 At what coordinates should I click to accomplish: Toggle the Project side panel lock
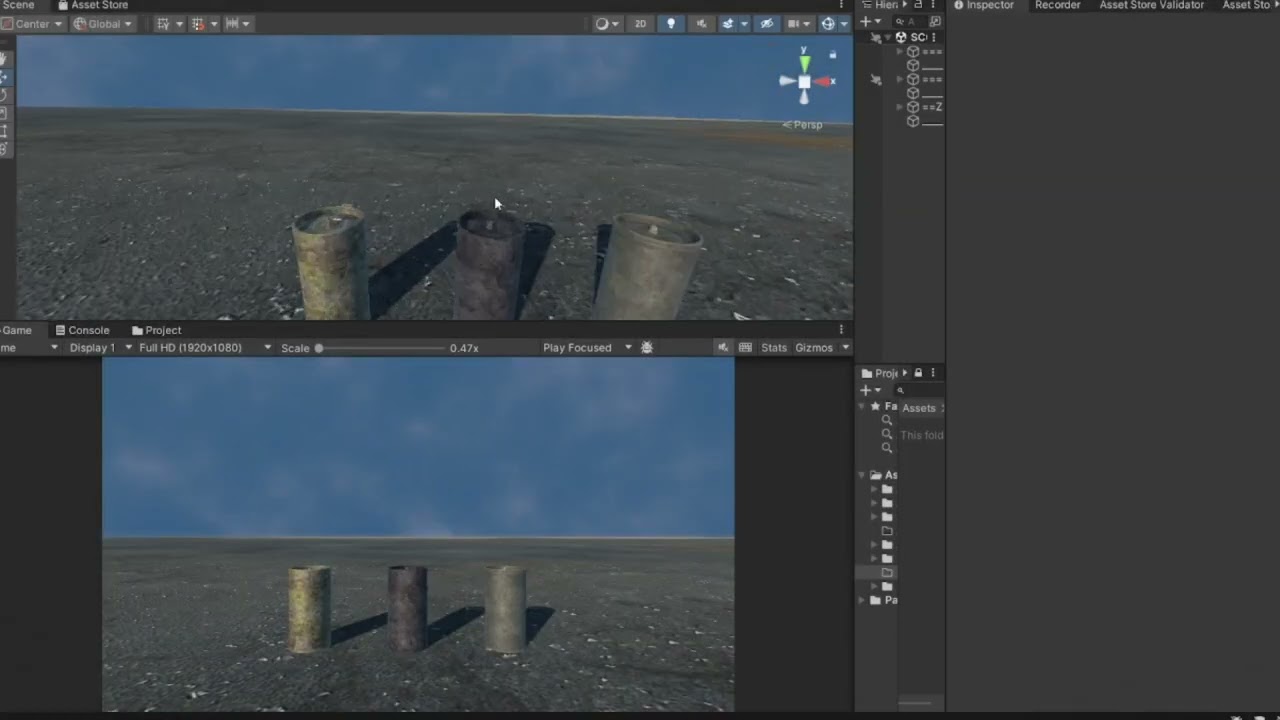[918, 373]
